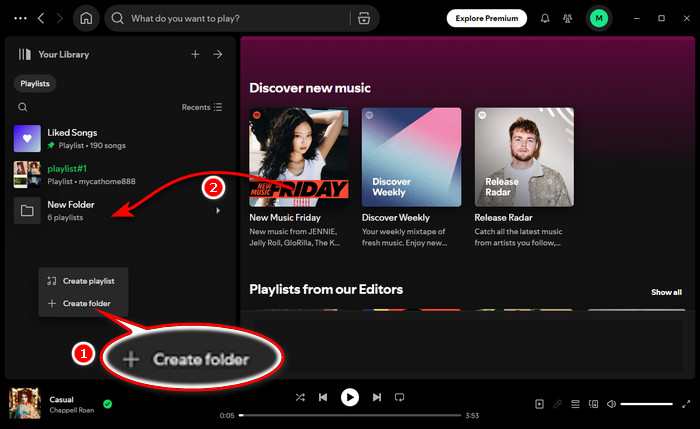Toggle shuffle playback
This screenshot has width=700, height=429.
pos(300,397)
